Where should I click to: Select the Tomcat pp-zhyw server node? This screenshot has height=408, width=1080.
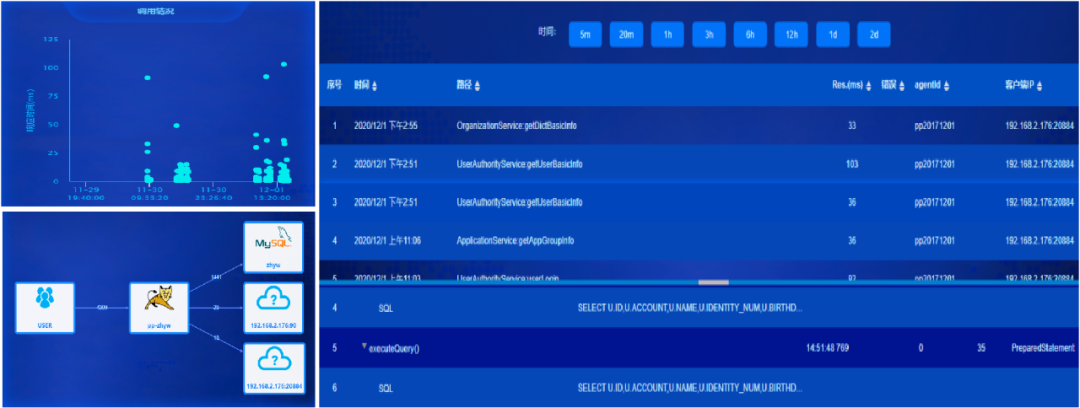[x=159, y=307]
